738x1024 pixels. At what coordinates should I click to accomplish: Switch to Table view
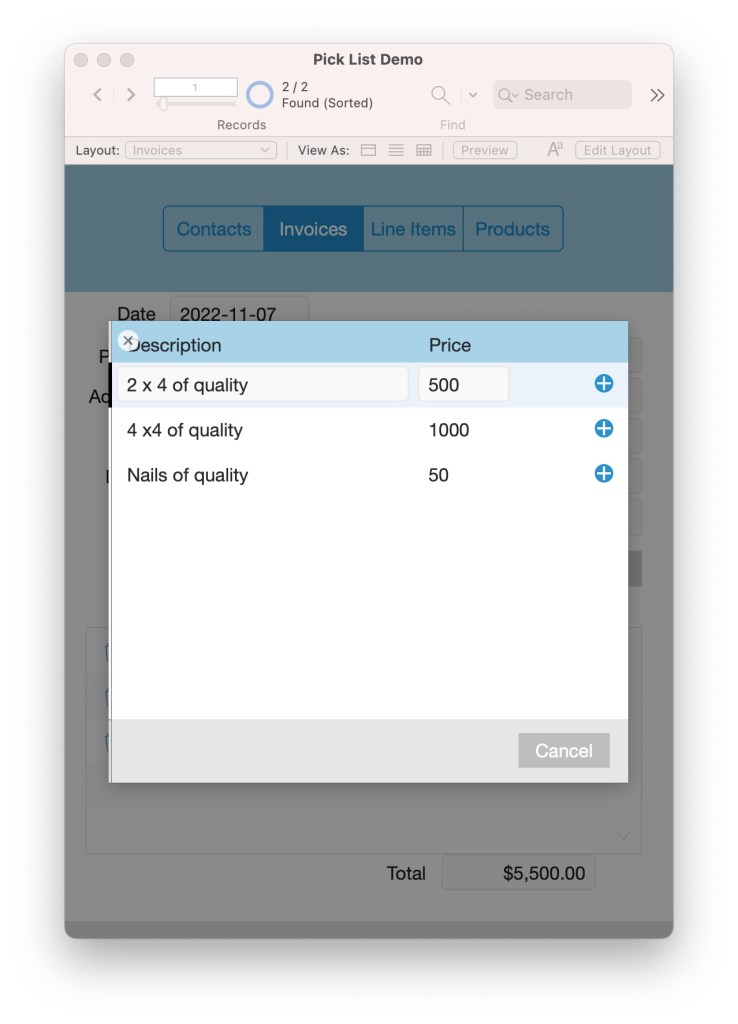(x=424, y=151)
